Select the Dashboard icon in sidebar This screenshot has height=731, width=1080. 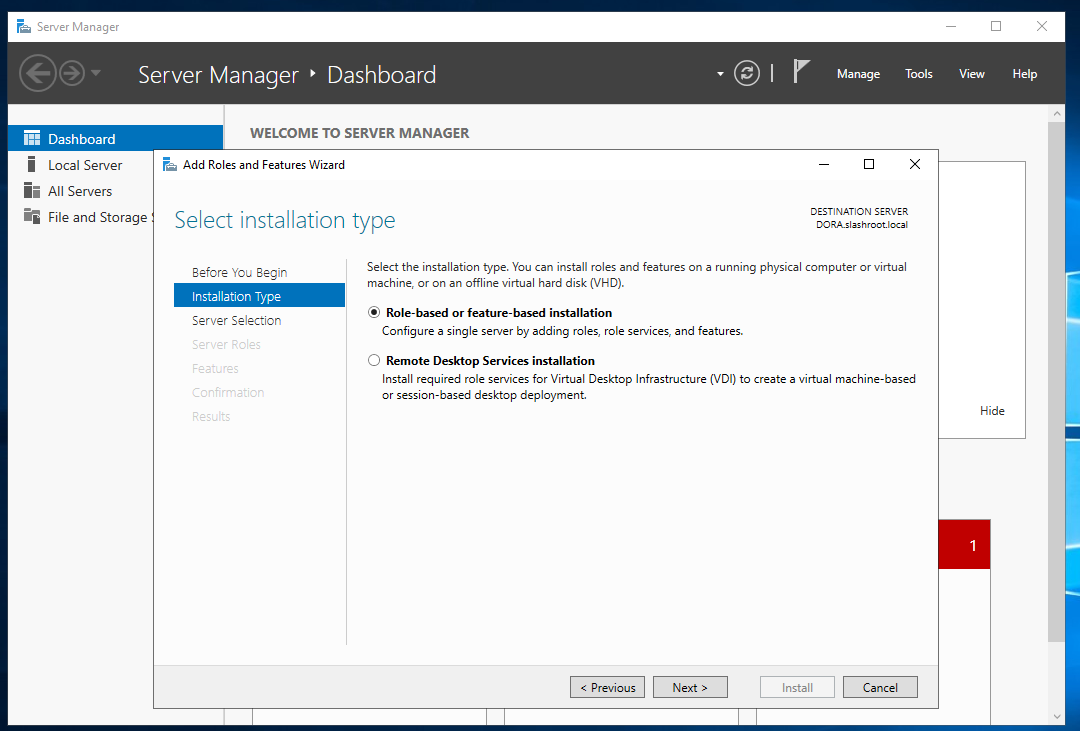click(x=32, y=139)
